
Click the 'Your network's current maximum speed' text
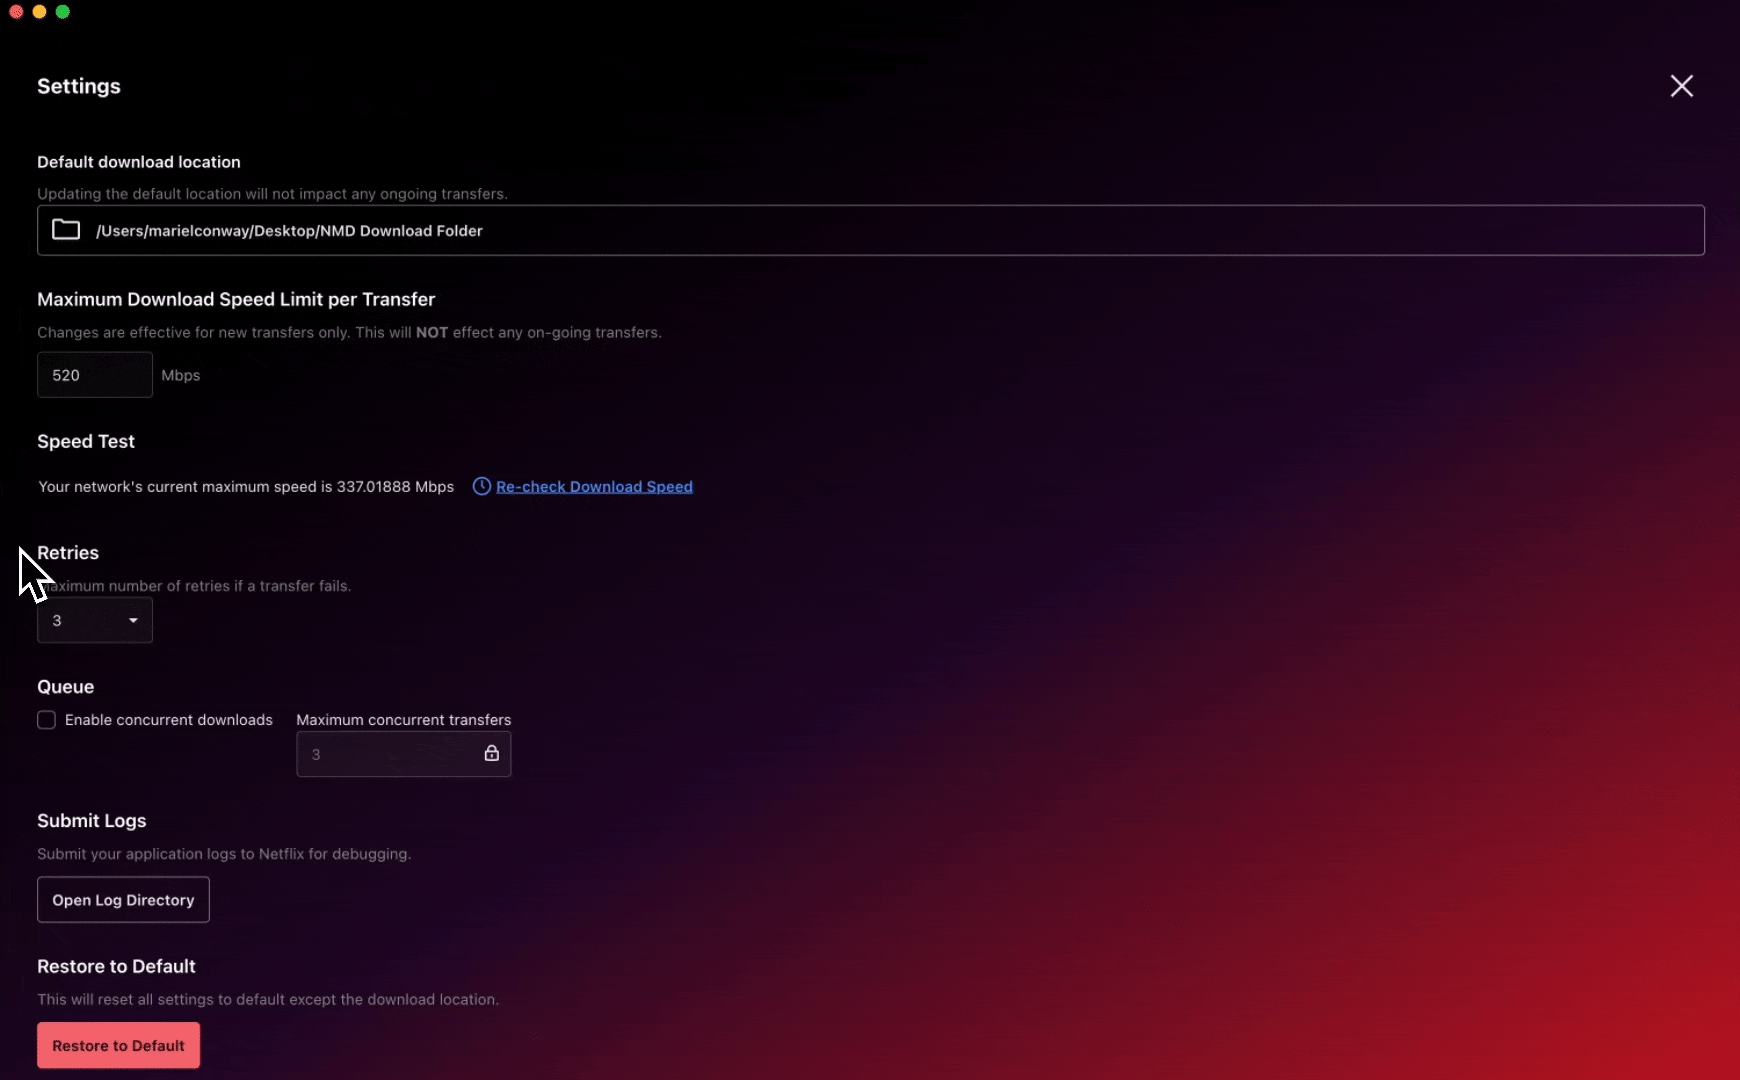click(x=246, y=487)
